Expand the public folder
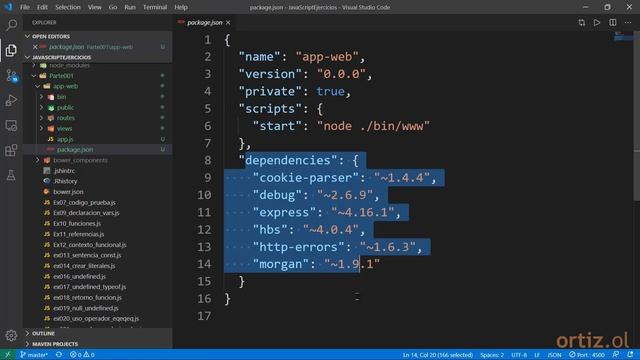The height and width of the screenshot is (360, 640). [x=41, y=107]
